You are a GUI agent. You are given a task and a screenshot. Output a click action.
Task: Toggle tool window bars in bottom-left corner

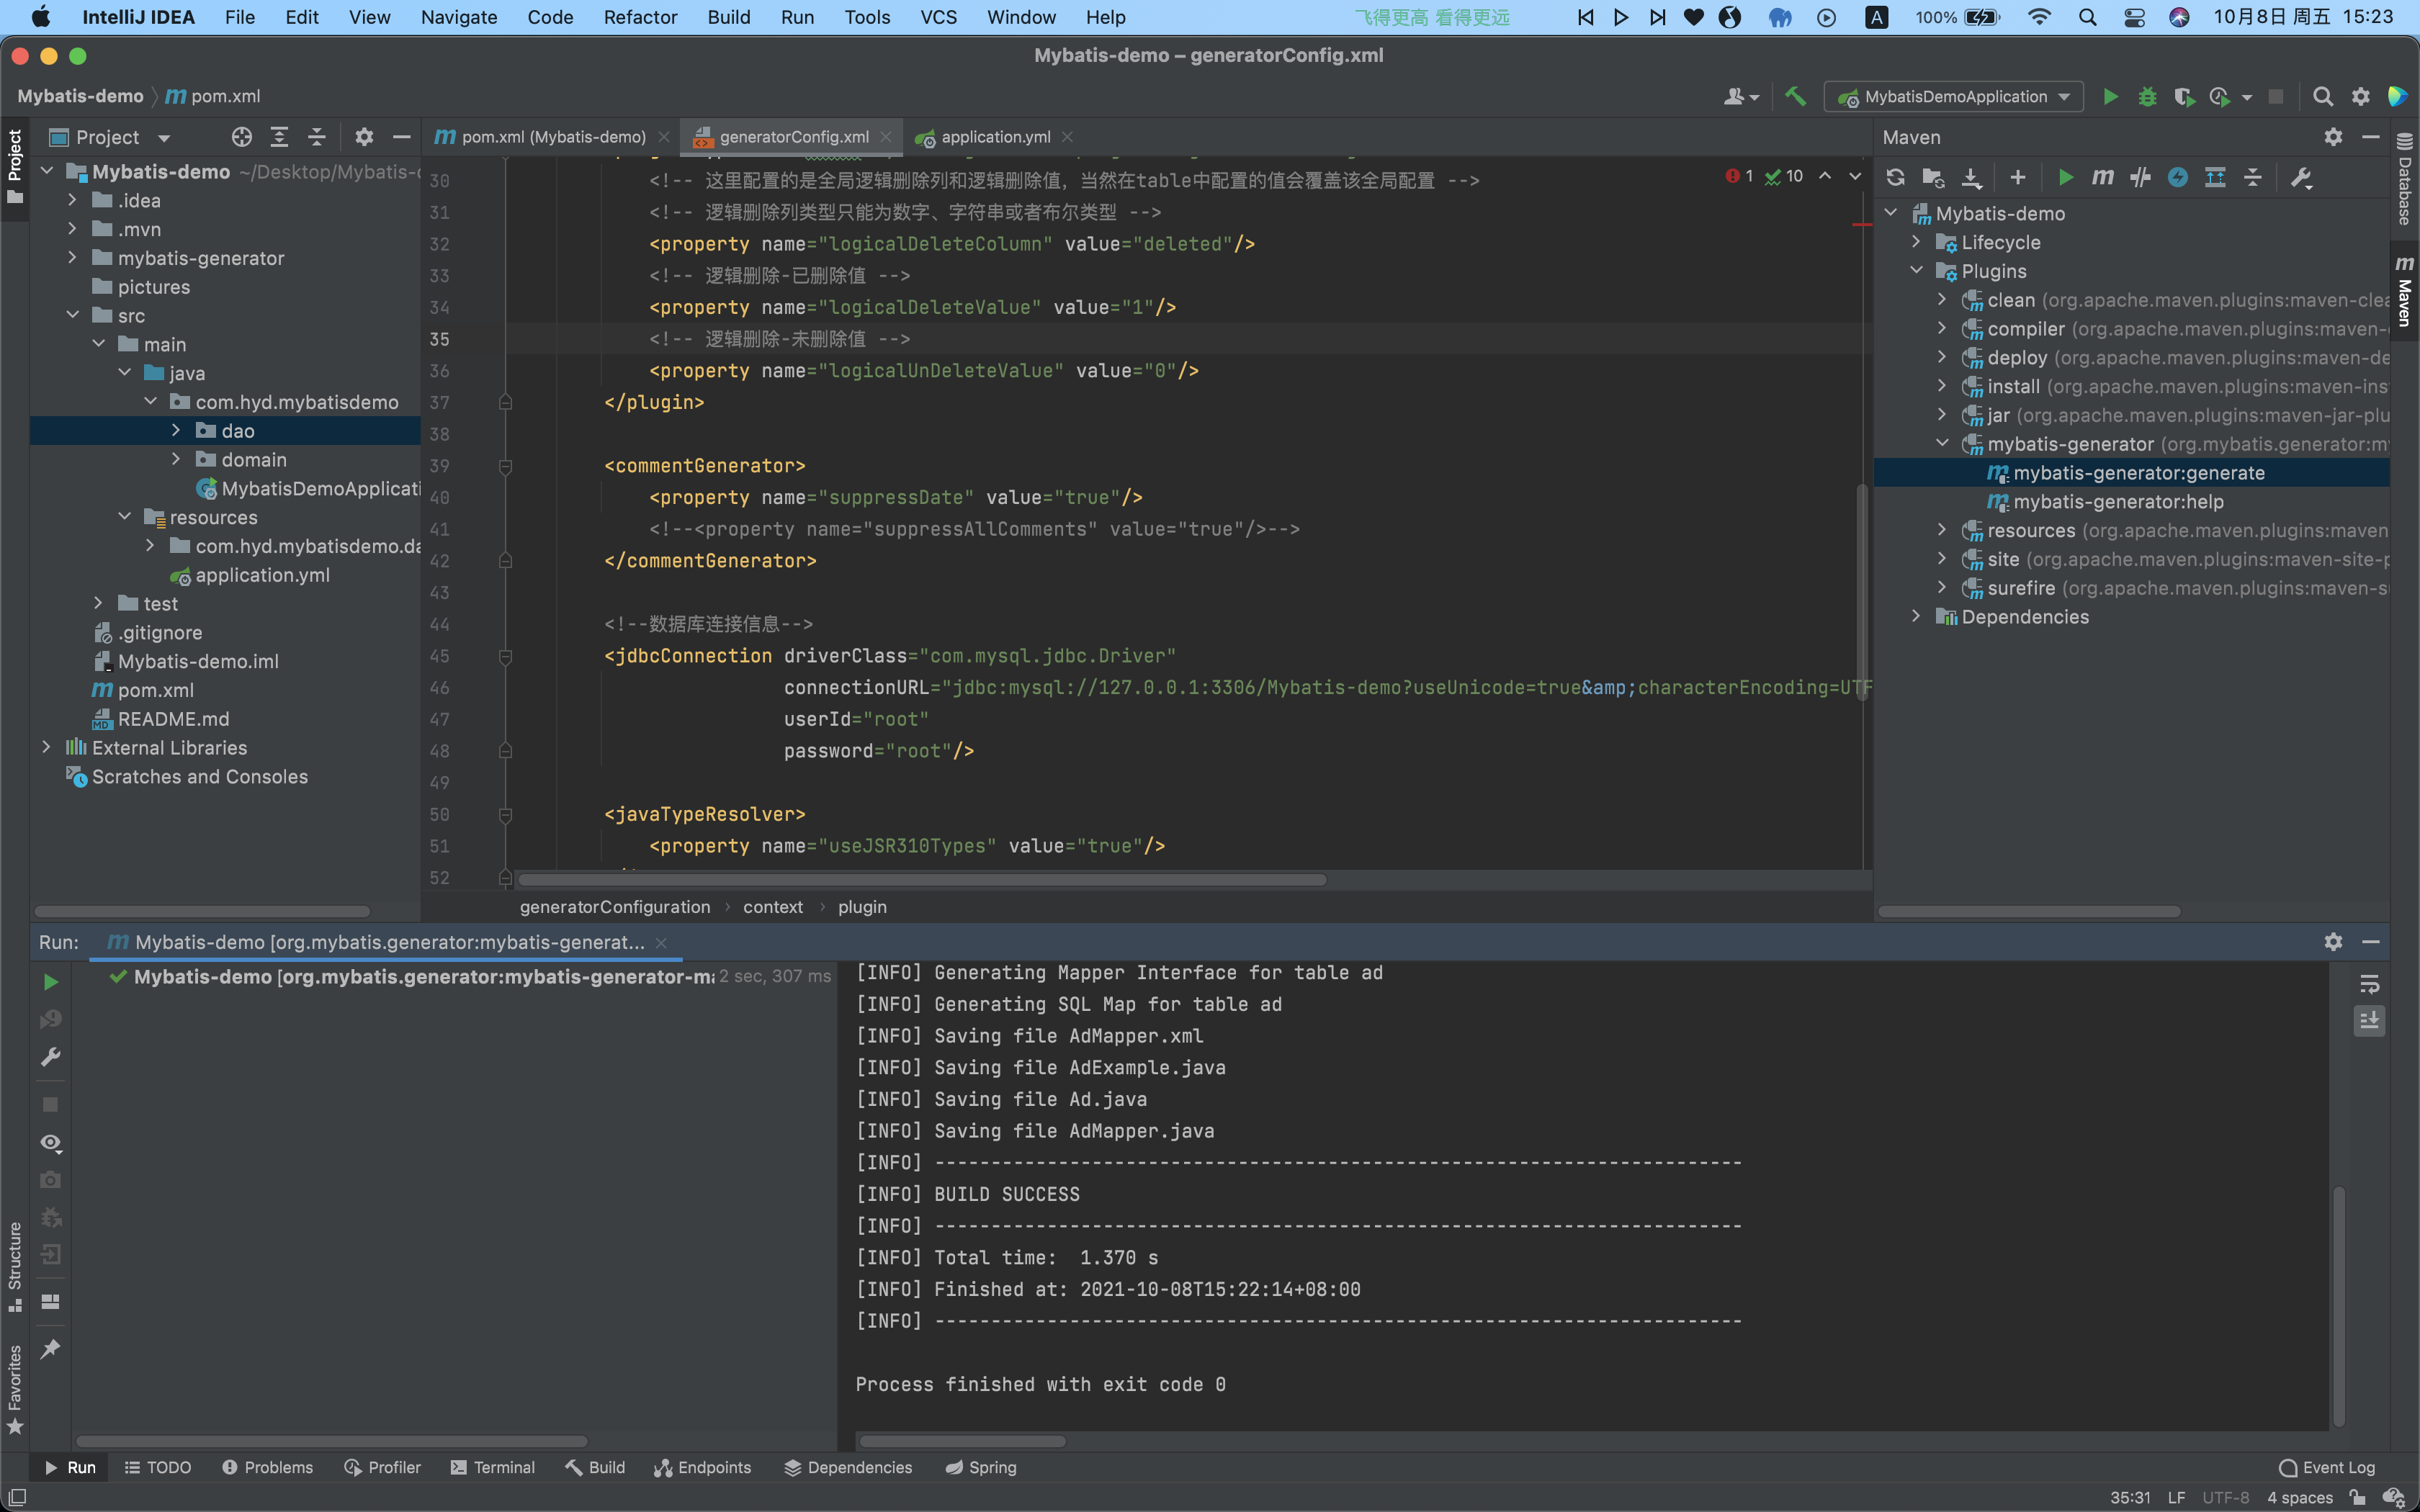coord(16,1497)
